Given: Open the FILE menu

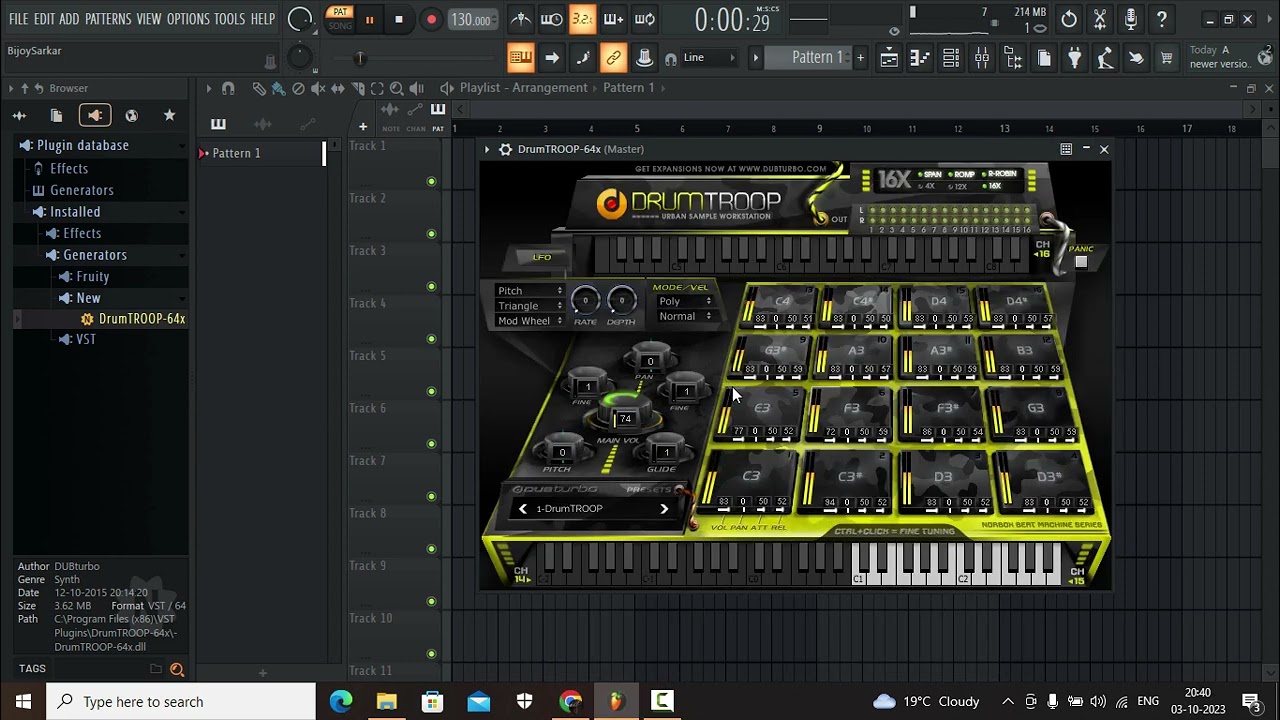Looking at the screenshot, I should (18, 19).
